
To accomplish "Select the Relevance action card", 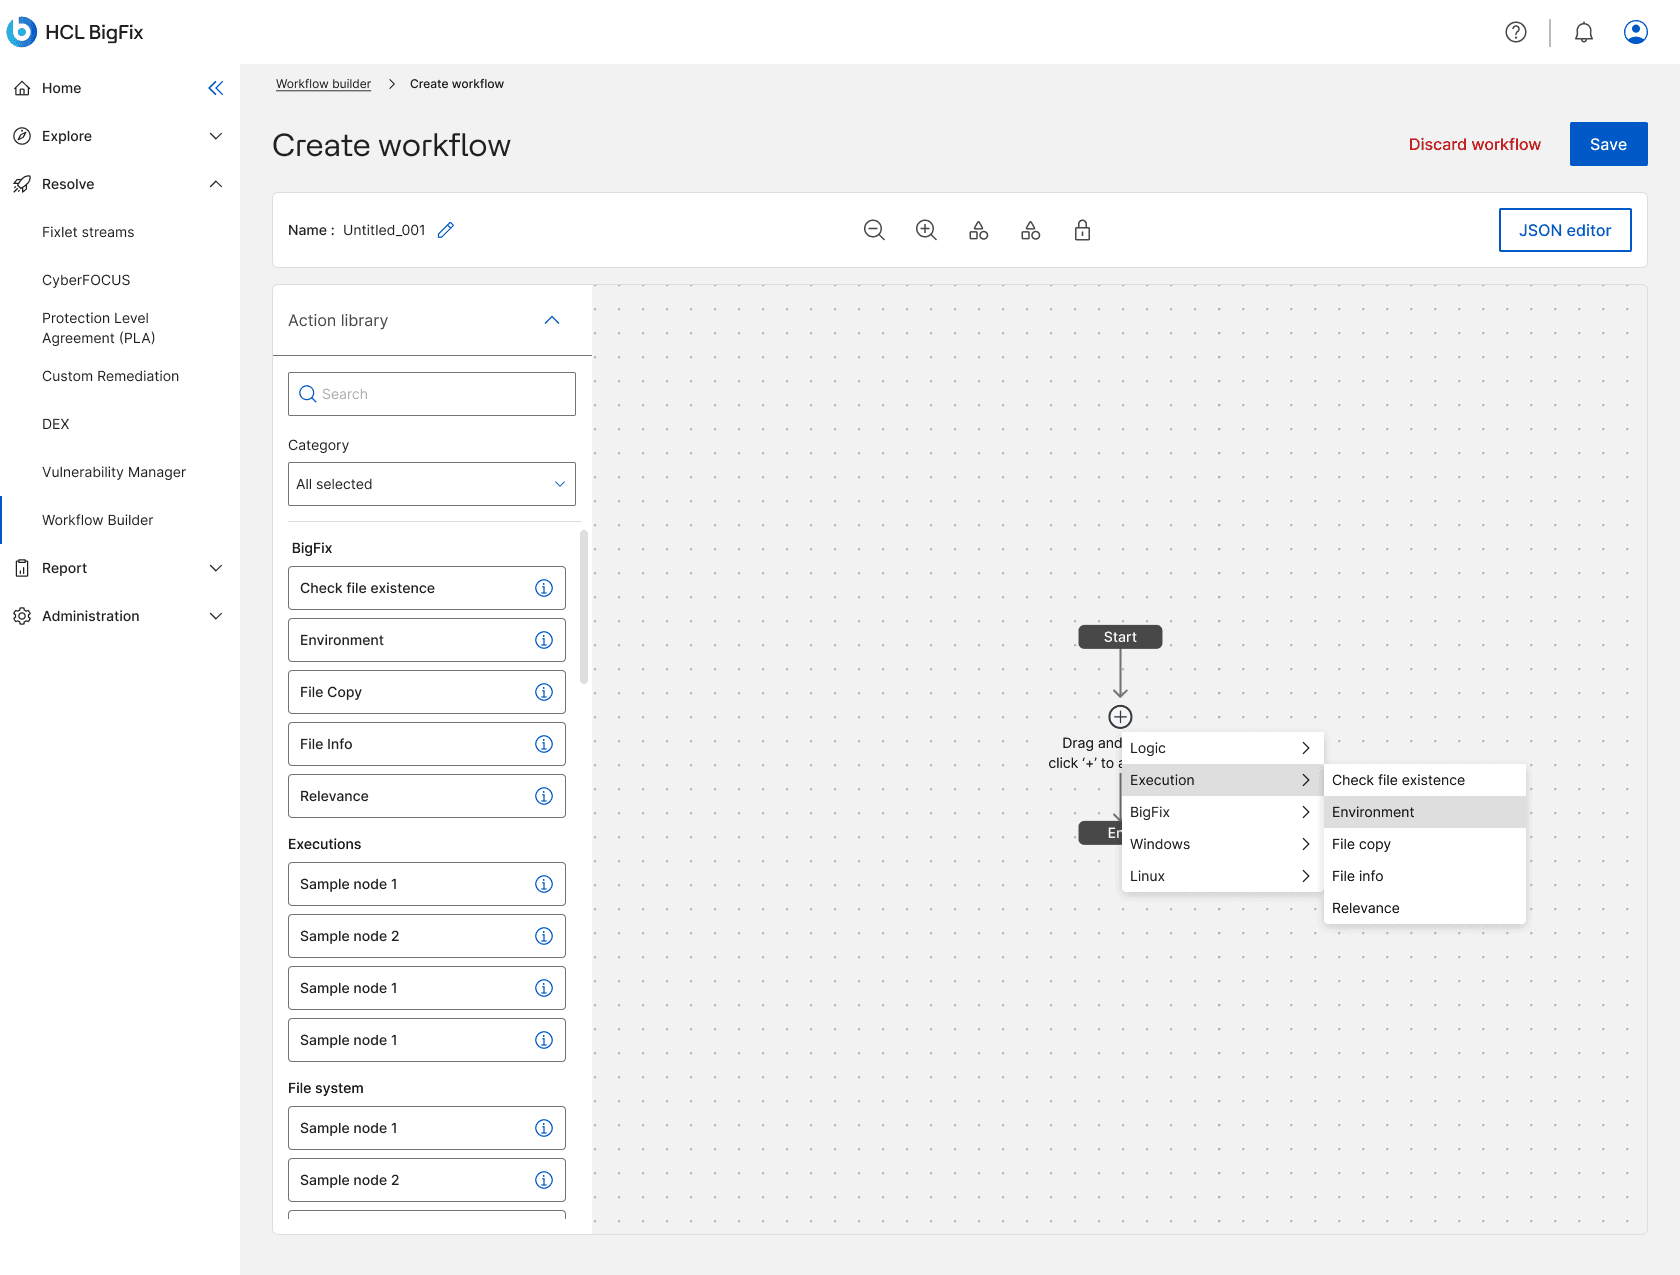I will pos(427,796).
